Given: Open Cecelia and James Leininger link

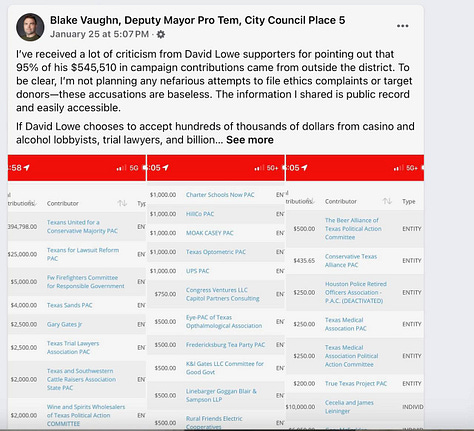Looking at the screenshot, I should point(349,407).
